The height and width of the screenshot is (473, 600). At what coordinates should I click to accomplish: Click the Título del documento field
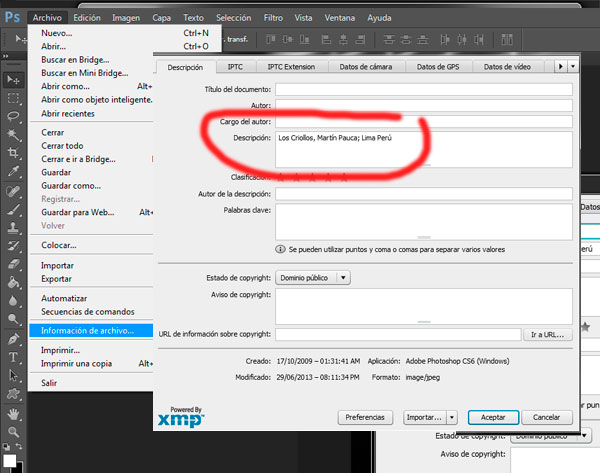pyautogui.click(x=424, y=90)
